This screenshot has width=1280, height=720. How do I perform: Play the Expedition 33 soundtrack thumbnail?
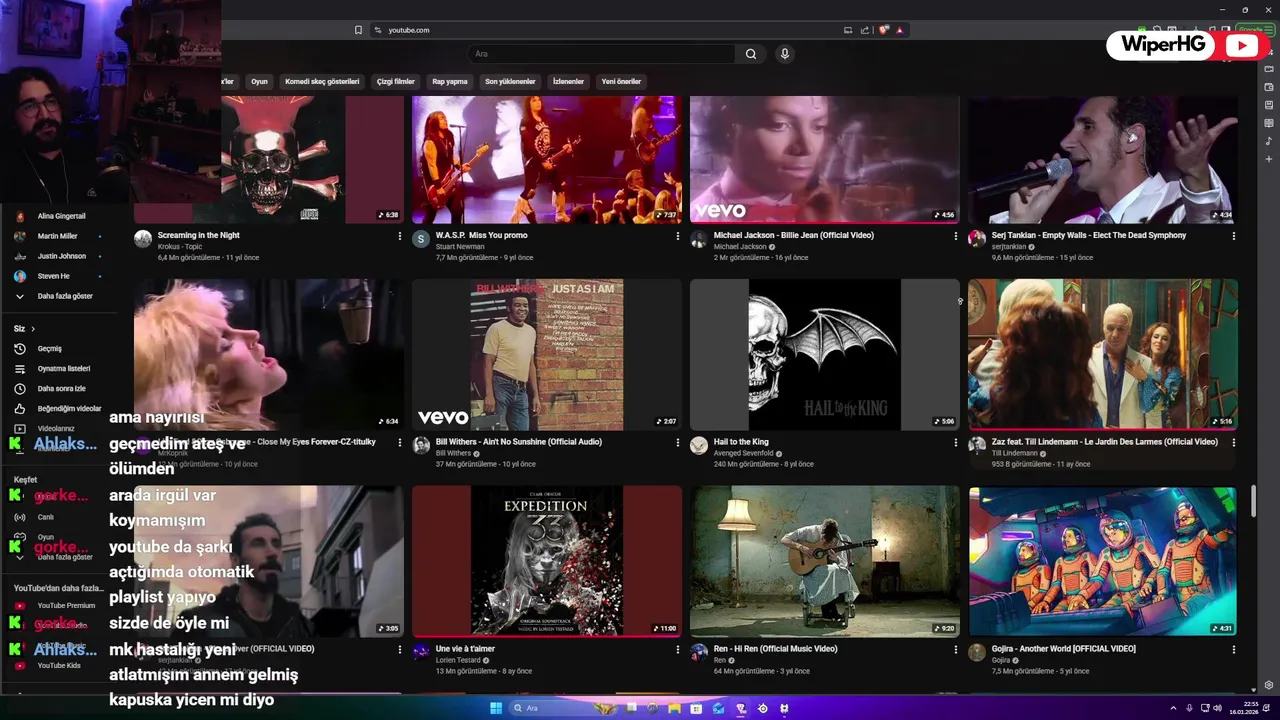tap(547, 561)
